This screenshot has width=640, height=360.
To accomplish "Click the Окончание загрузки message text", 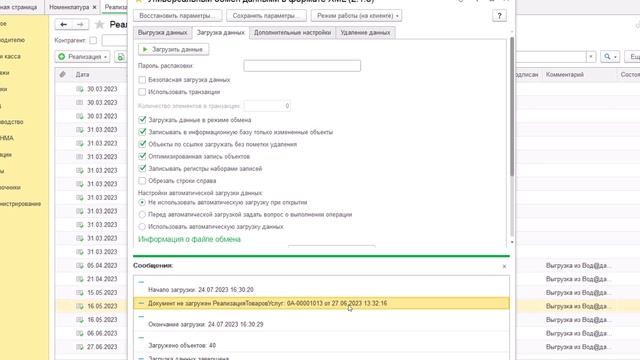I will tap(206, 324).
